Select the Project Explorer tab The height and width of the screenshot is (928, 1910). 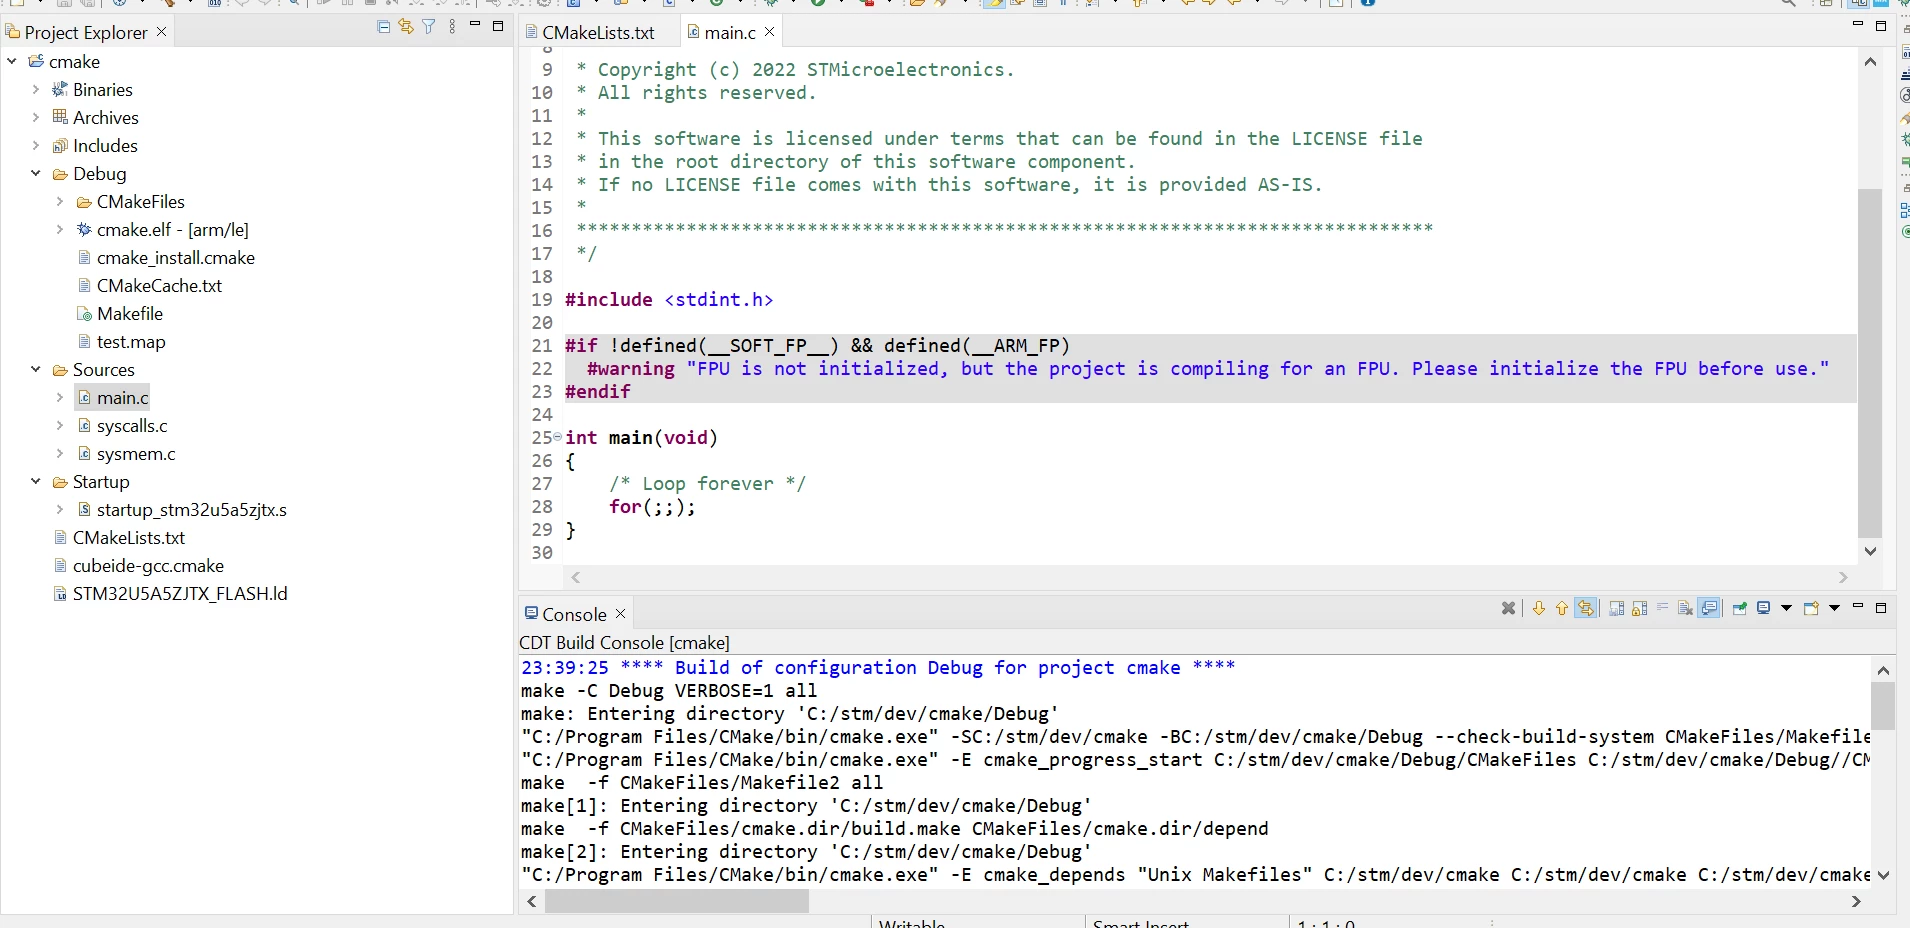(85, 33)
